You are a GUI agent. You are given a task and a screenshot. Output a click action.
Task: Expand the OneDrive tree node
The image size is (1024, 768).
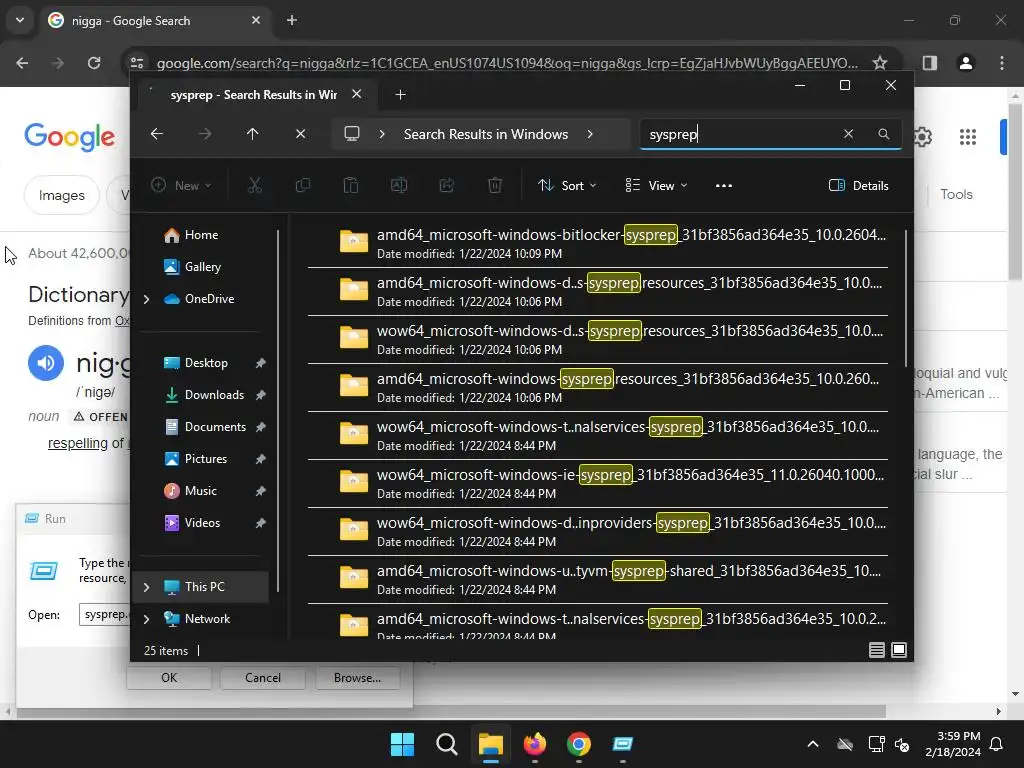point(146,299)
